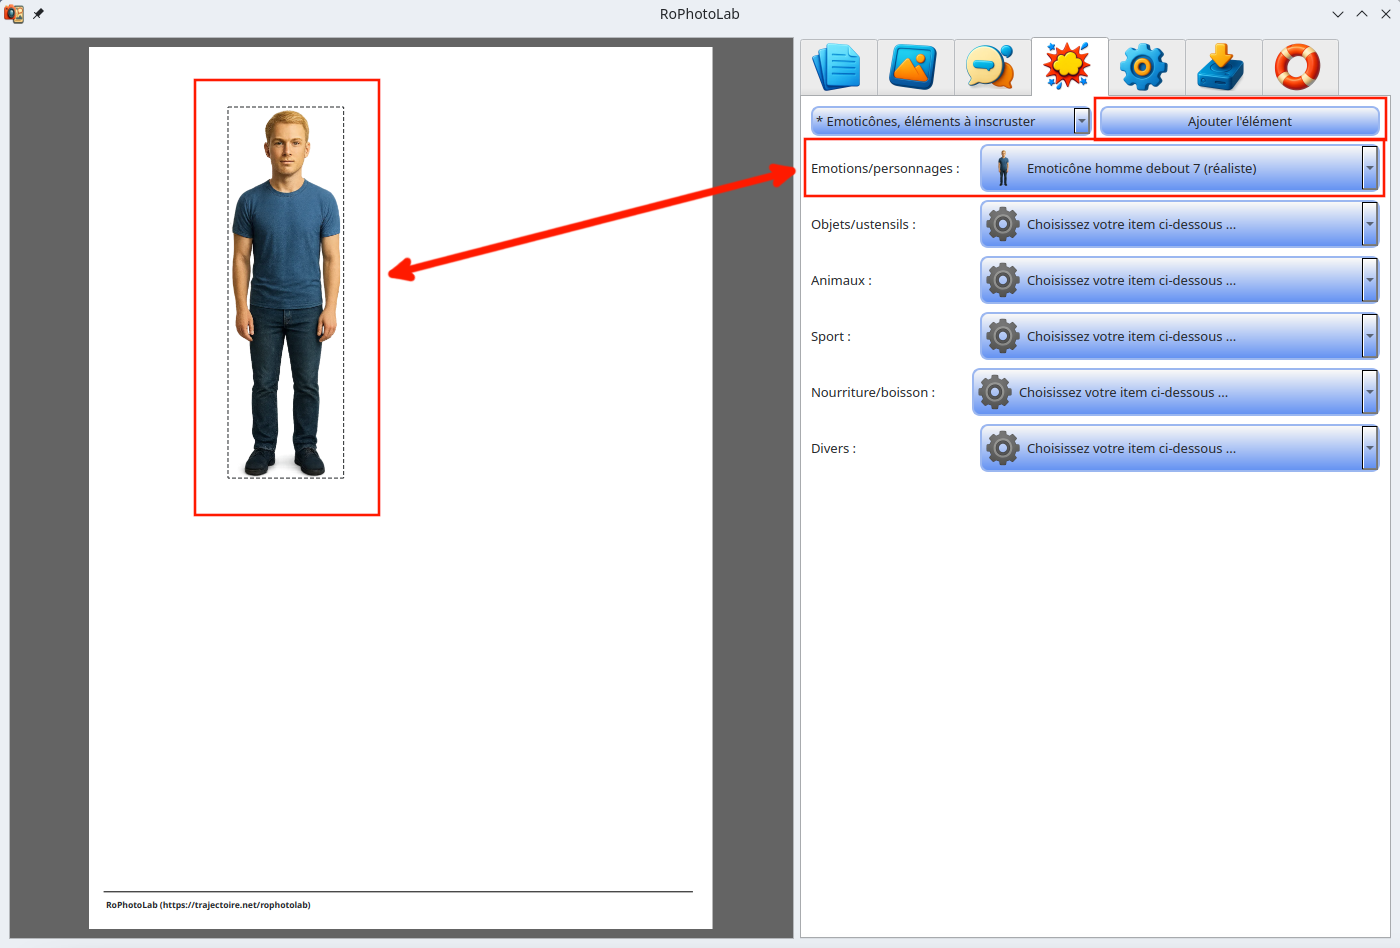Click the RoPhotoLab app icon in title bar

(15, 14)
